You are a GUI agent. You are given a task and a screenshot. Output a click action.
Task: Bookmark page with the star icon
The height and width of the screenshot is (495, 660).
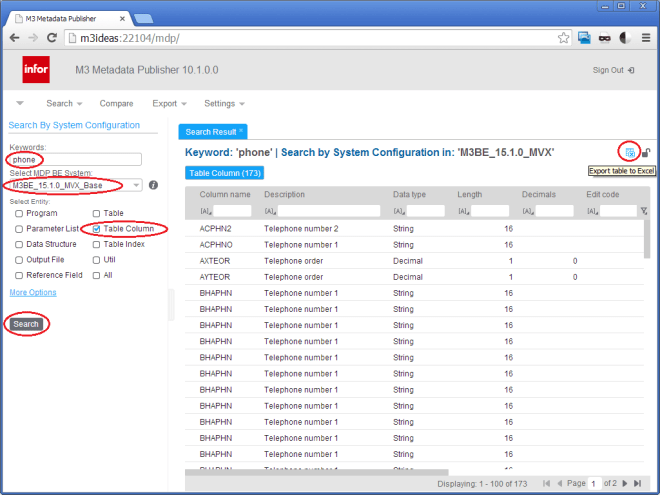(561, 38)
